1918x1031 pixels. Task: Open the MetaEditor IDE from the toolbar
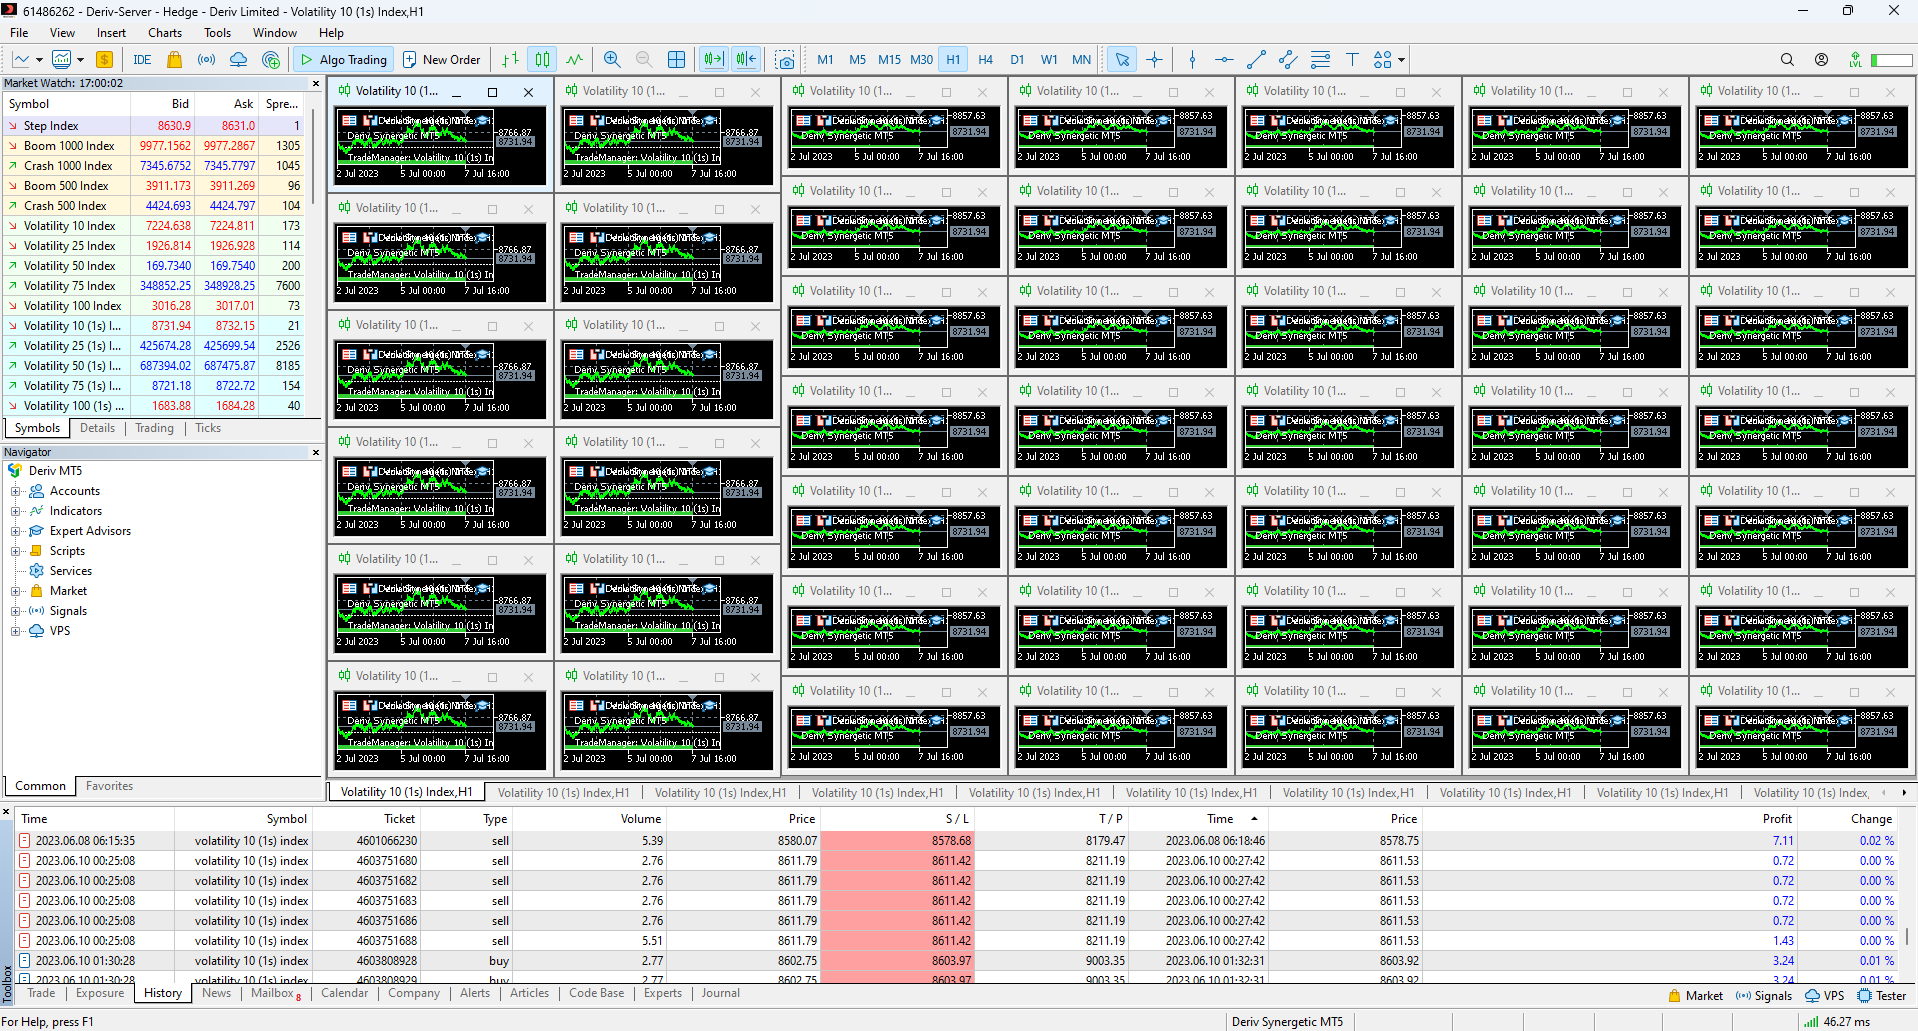click(x=142, y=60)
